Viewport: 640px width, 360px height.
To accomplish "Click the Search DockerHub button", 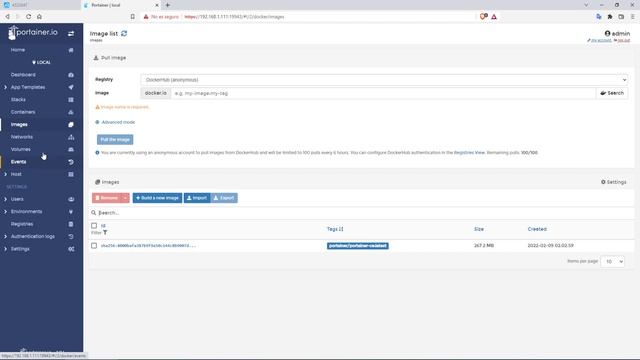I will click(612, 93).
